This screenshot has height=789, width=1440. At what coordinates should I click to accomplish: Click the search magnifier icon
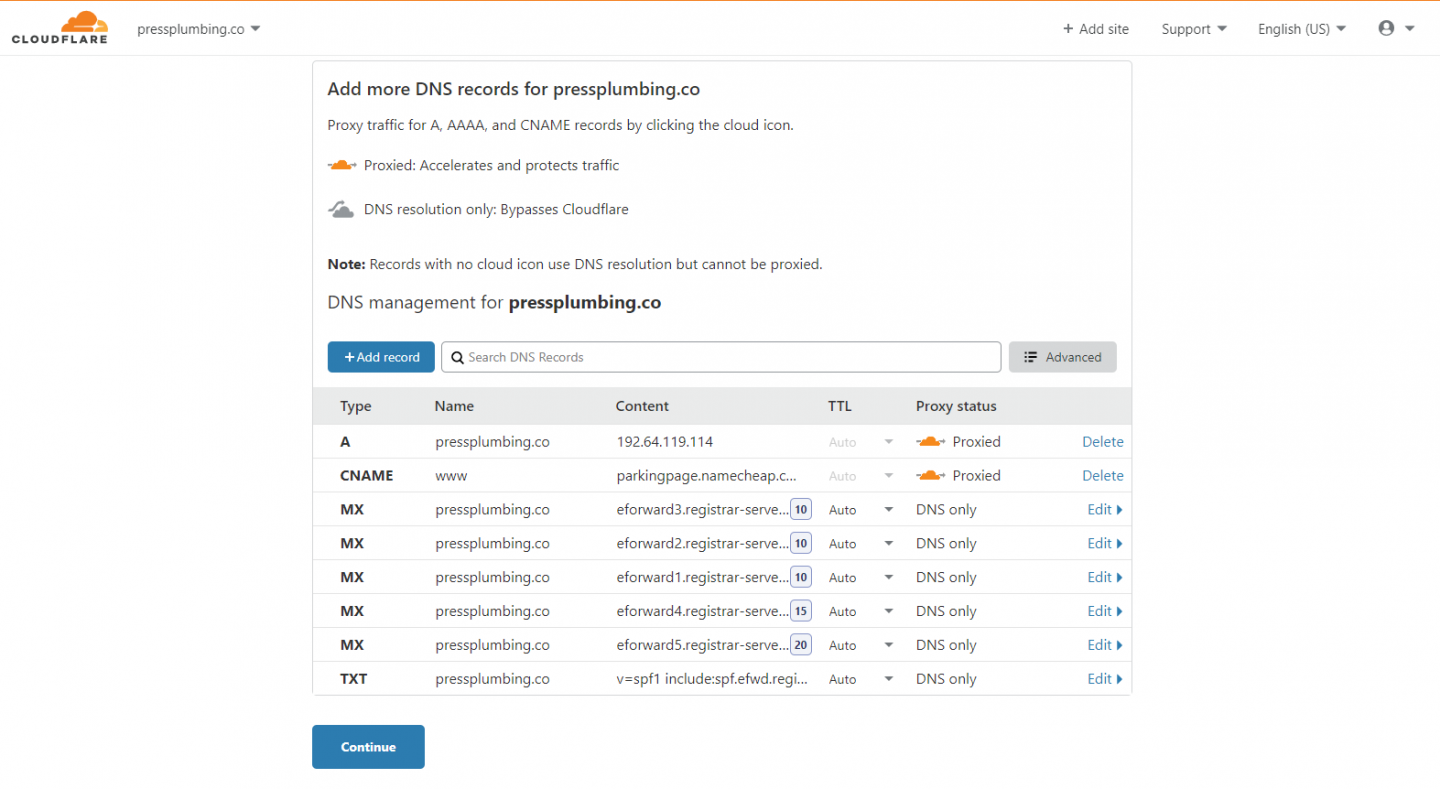[457, 357]
